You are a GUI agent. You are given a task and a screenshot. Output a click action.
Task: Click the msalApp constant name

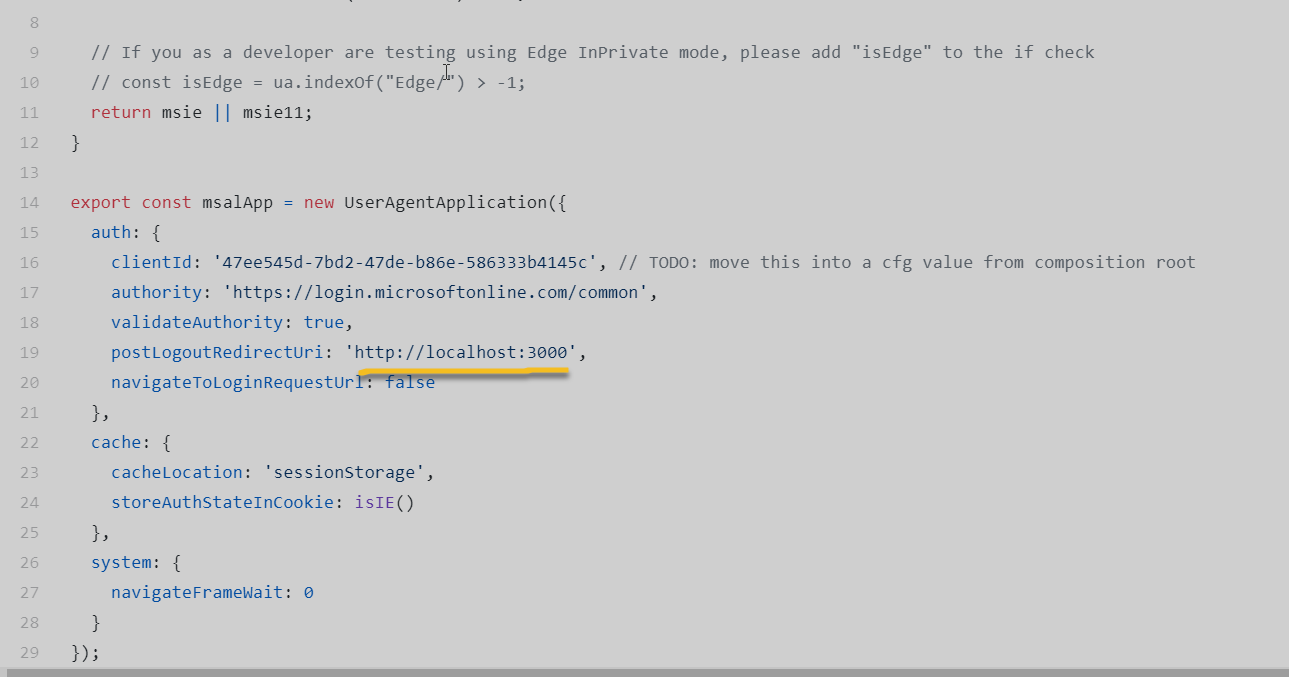coord(237,202)
